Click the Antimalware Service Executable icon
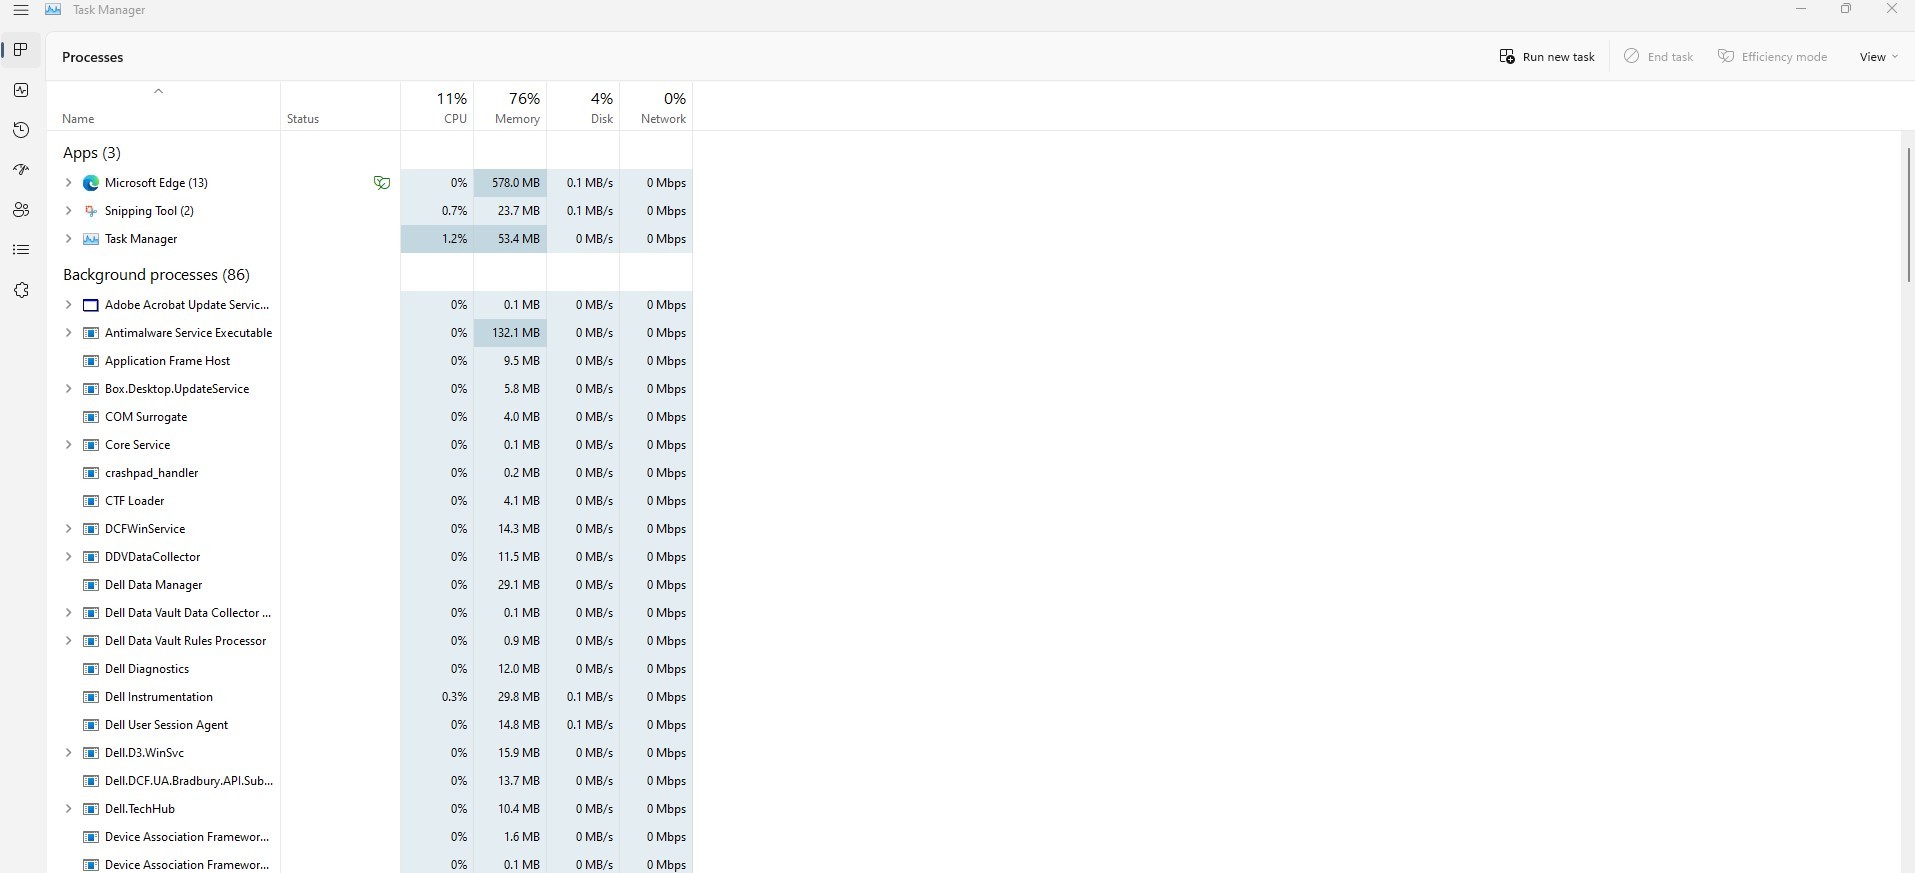This screenshot has height=873, width=1915. [91, 333]
